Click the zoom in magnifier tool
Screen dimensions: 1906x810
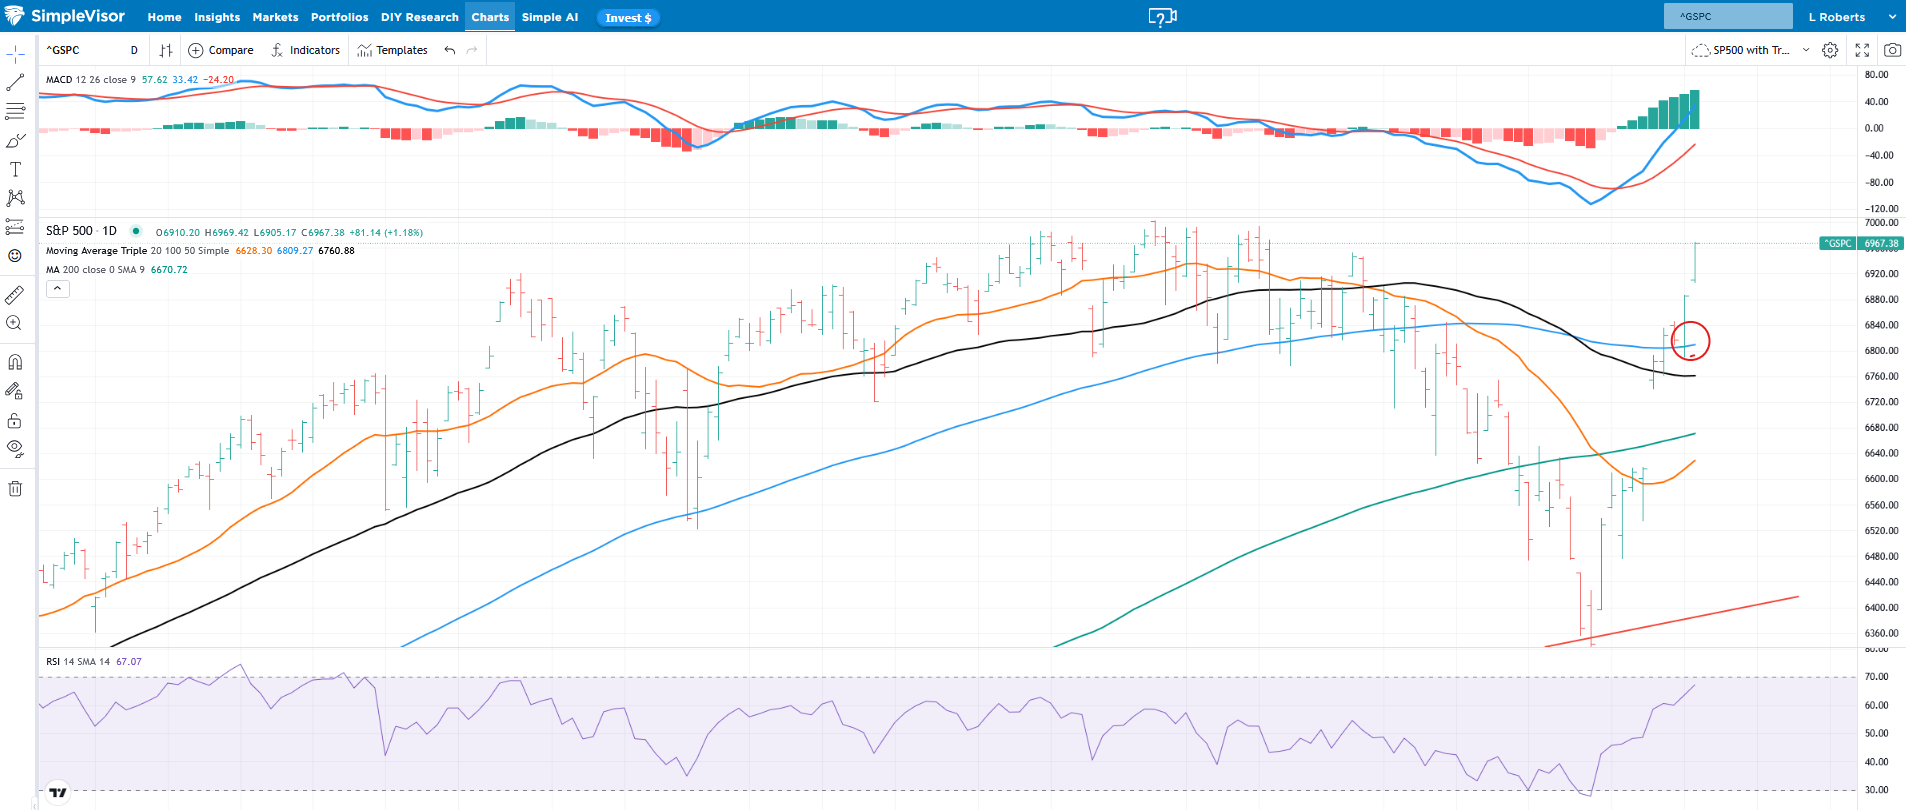coord(15,323)
